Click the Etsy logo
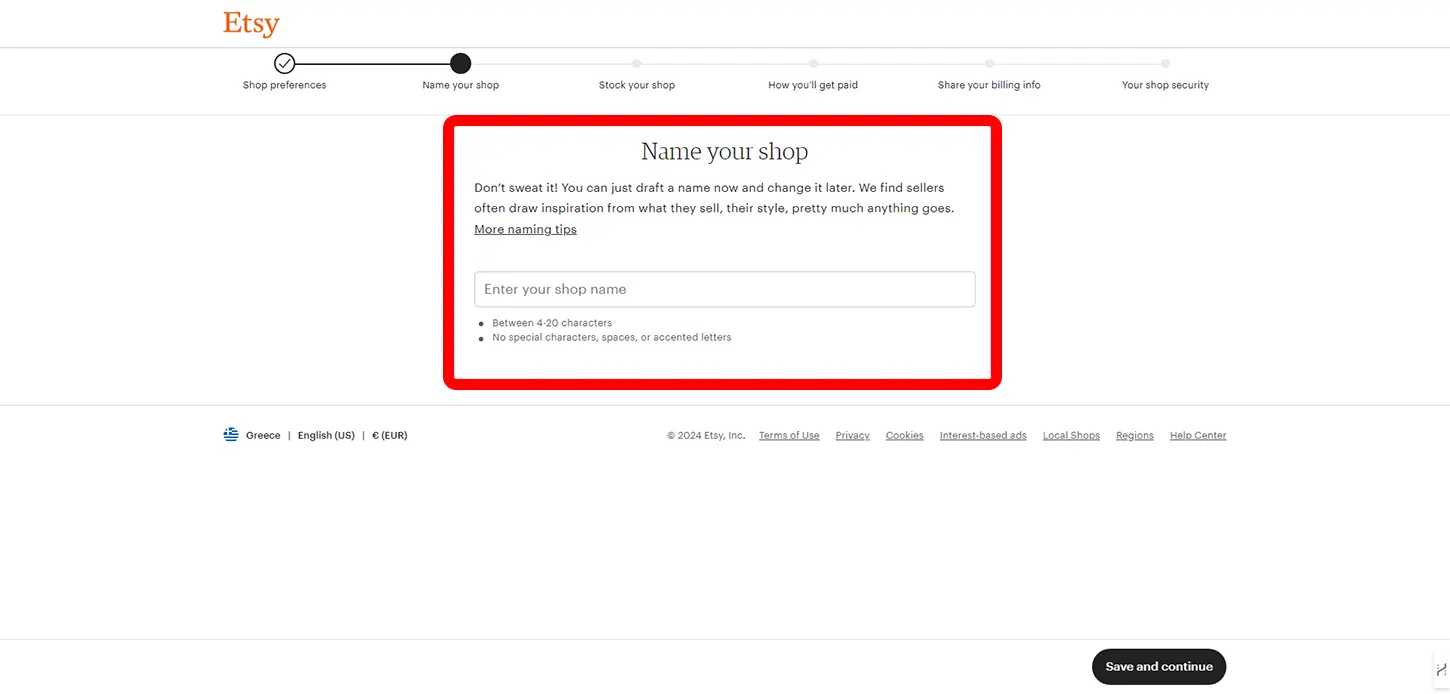Image resolution: width=1450 pixels, height=694 pixels. tap(251, 24)
